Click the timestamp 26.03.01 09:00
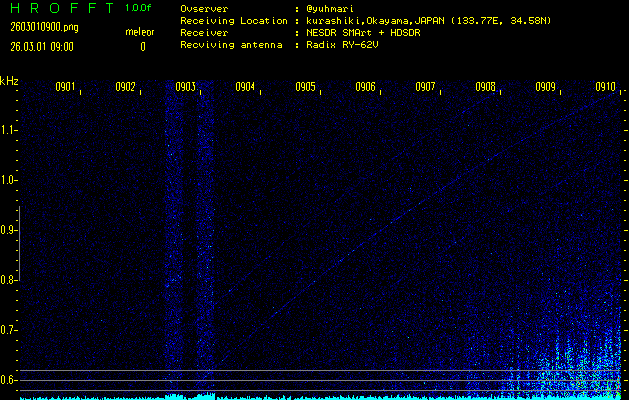The height and width of the screenshot is (400, 629). click(x=42, y=47)
